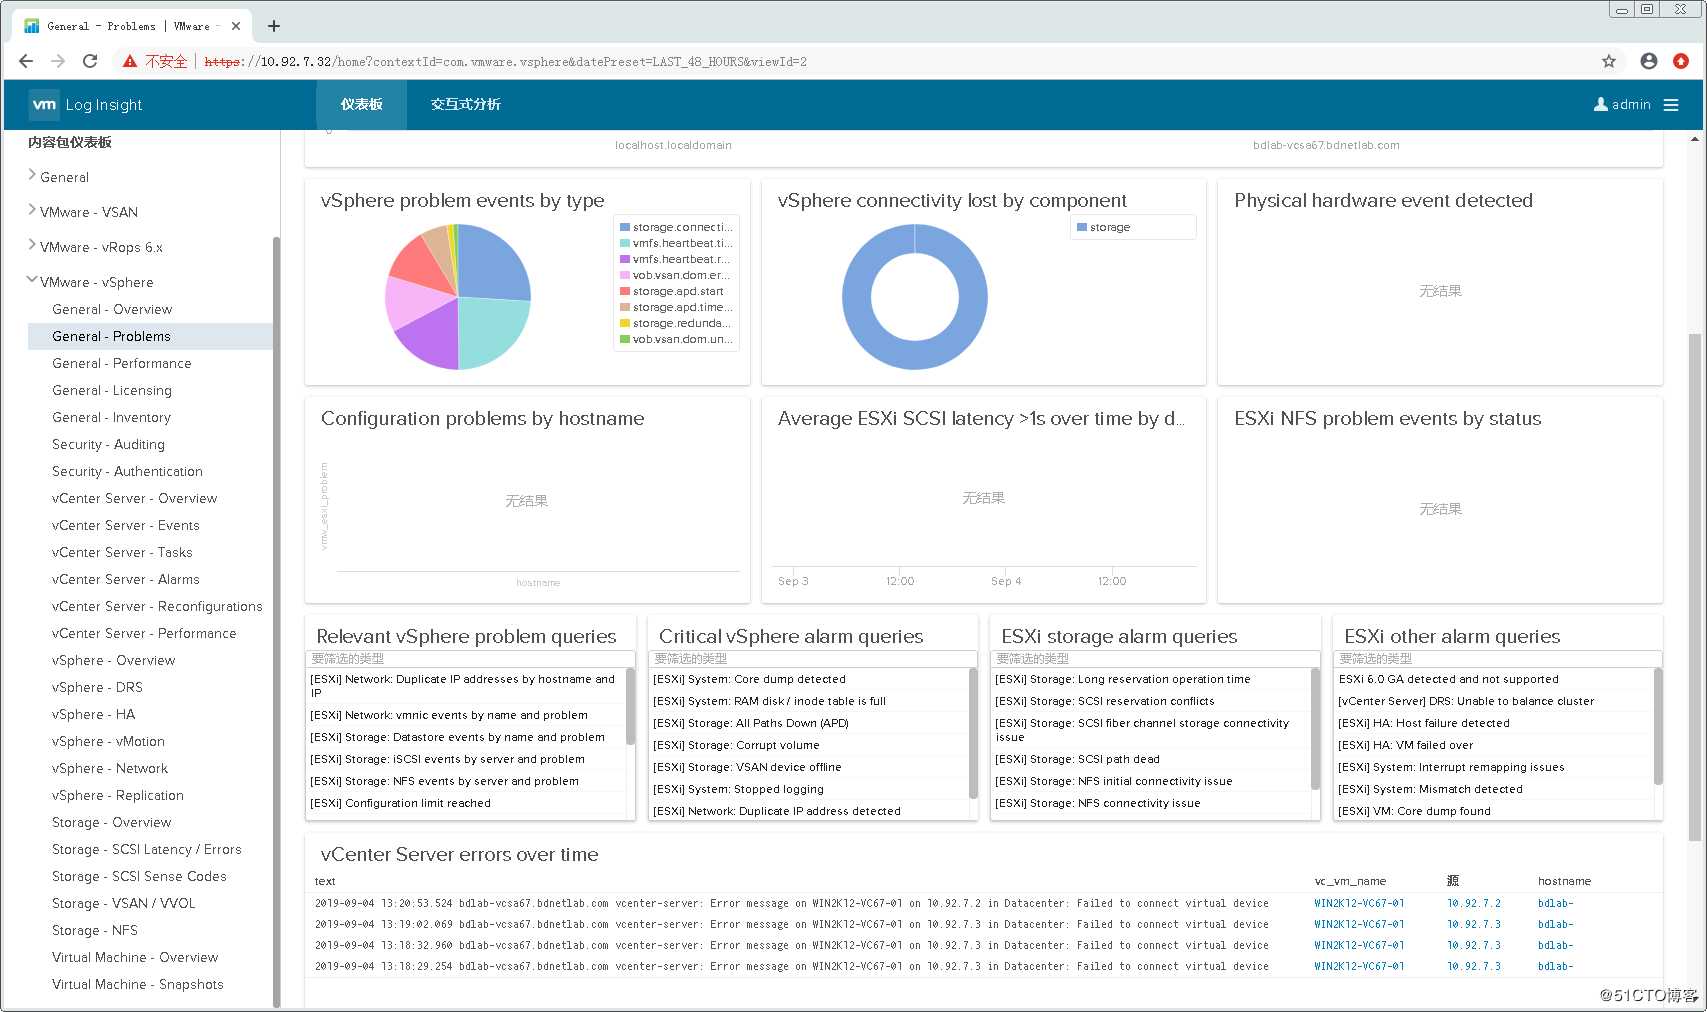Click the first WIN2K12-VC67-01 link with source 10.92.7.2

[x=1359, y=903]
